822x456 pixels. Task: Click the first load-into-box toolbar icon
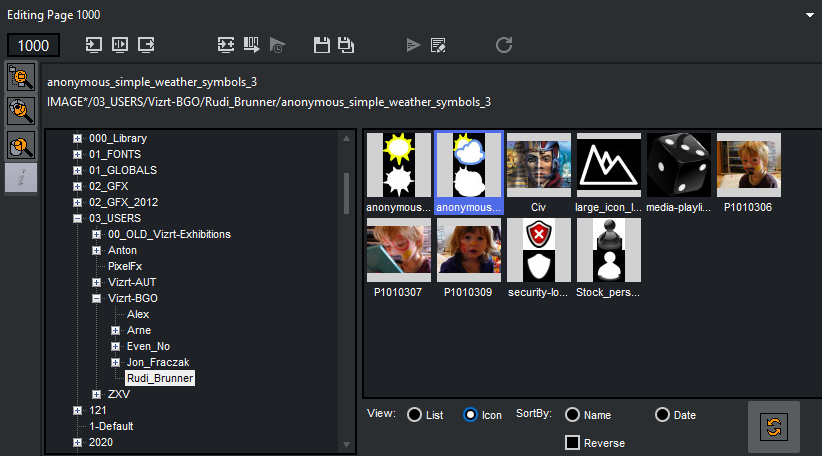[94, 45]
